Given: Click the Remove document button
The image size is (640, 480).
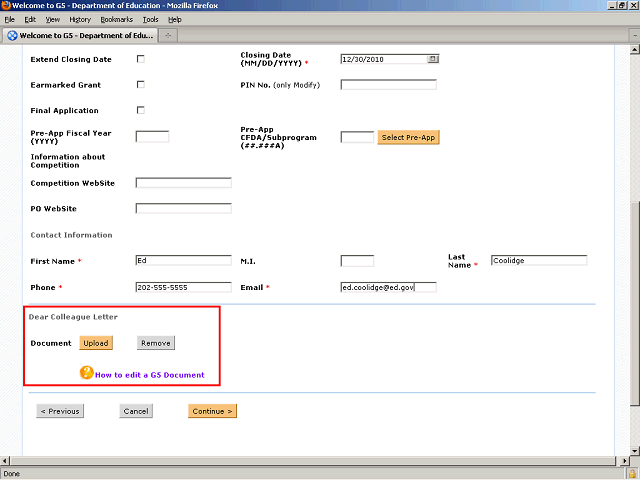Looking at the screenshot, I should coord(156,343).
